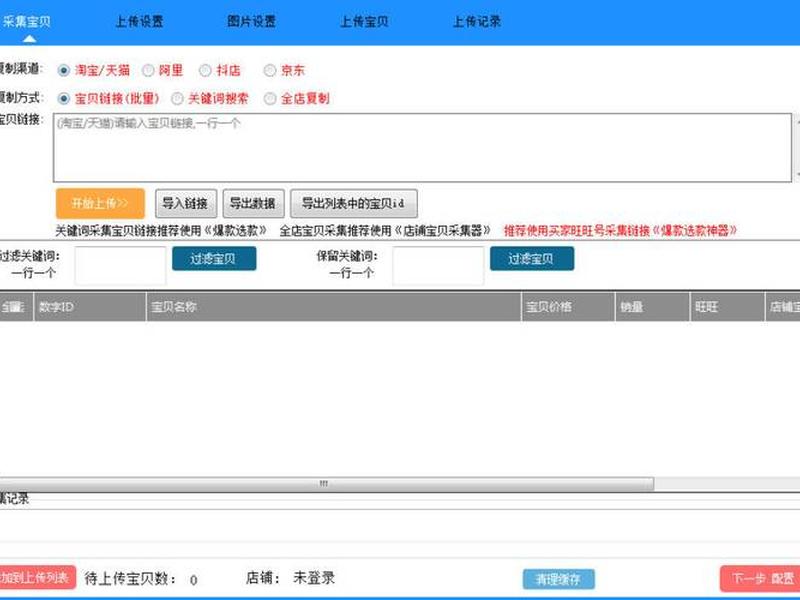800x600 pixels.
Task: Choose 京东 as copy channel
Action: (x=270, y=70)
